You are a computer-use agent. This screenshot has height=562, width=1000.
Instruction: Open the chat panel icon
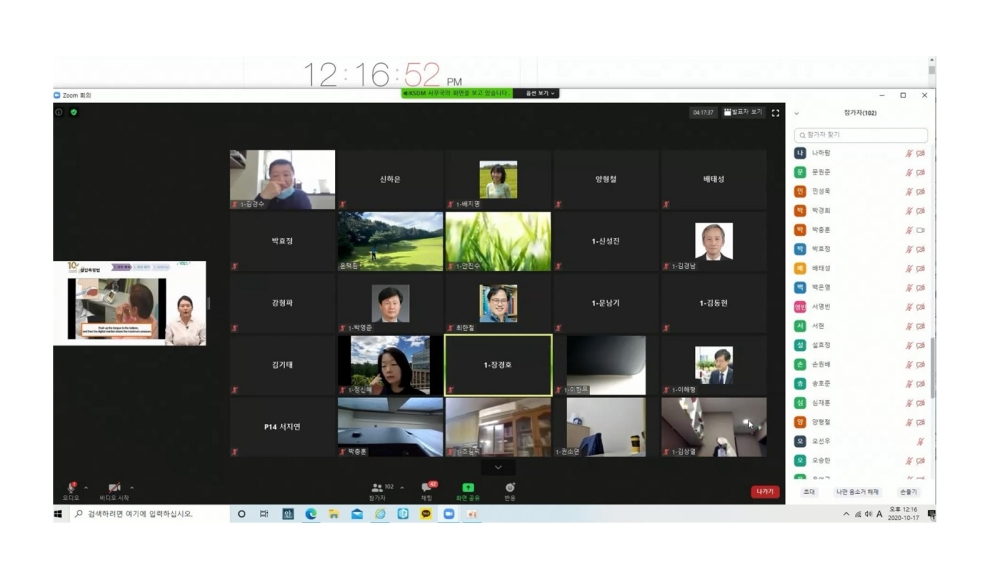tap(427, 489)
